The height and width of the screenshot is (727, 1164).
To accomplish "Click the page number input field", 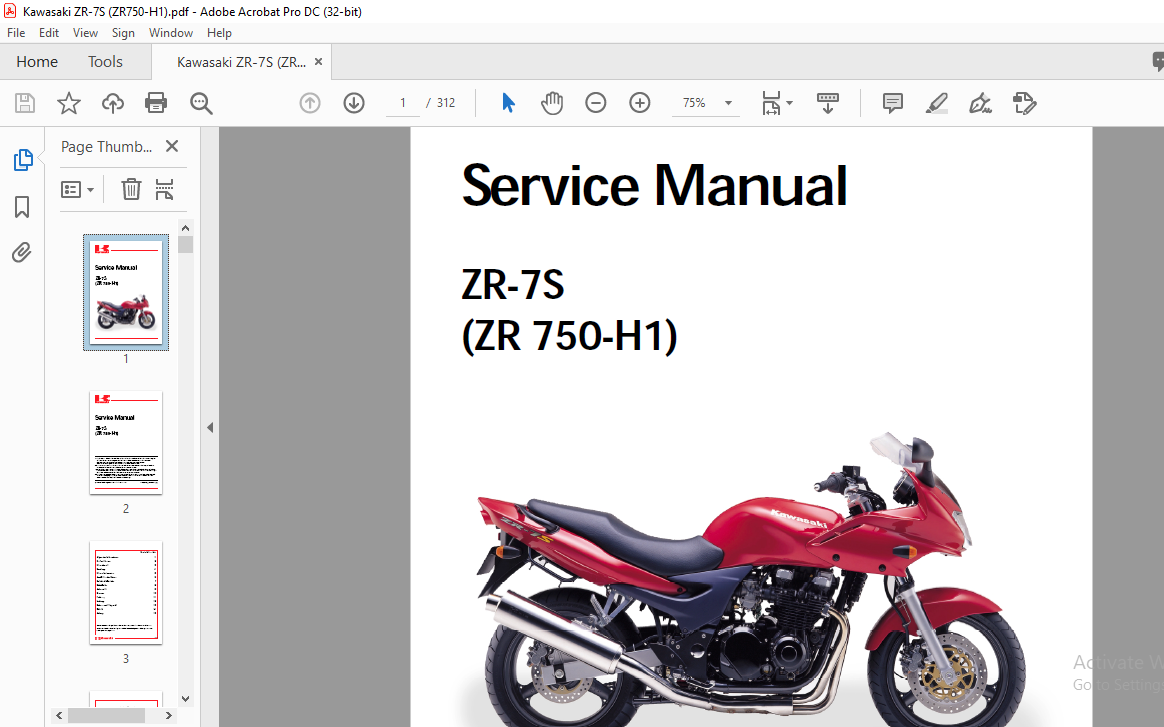I will pyautogui.click(x=403, y=102).
